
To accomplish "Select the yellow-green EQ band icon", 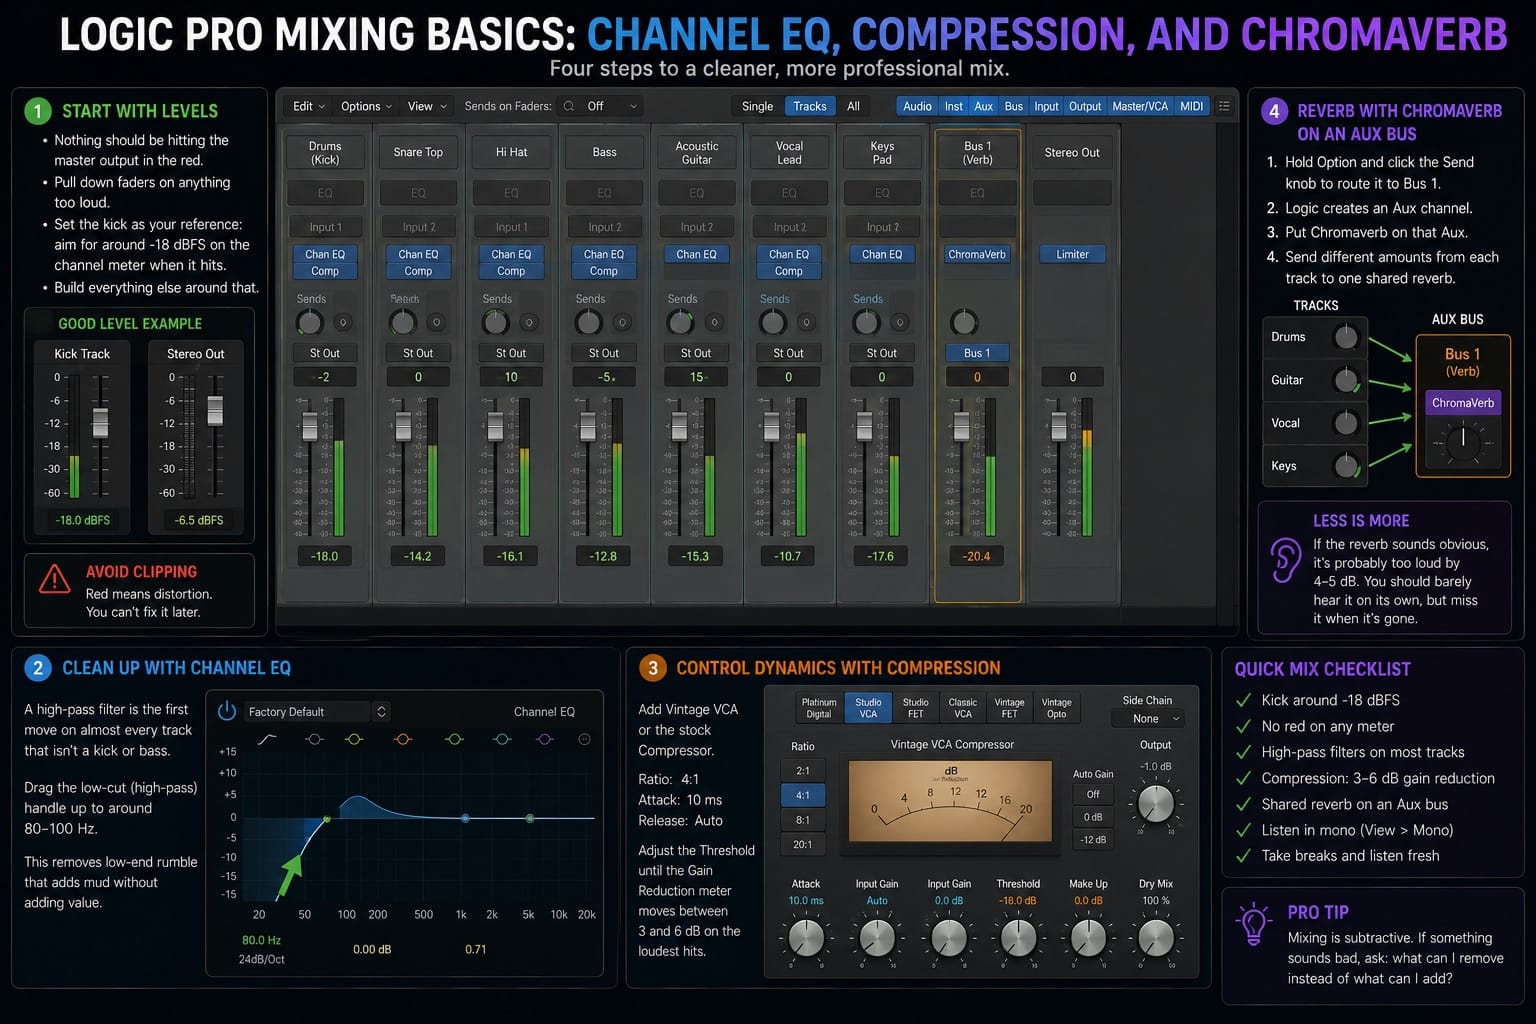I will pyautogui.click(x=353, y=739).
